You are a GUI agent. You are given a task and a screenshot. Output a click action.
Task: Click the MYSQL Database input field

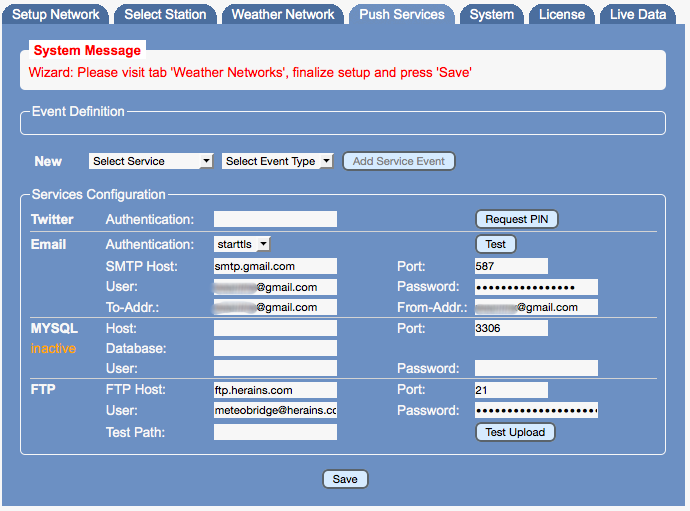(275, 348)
